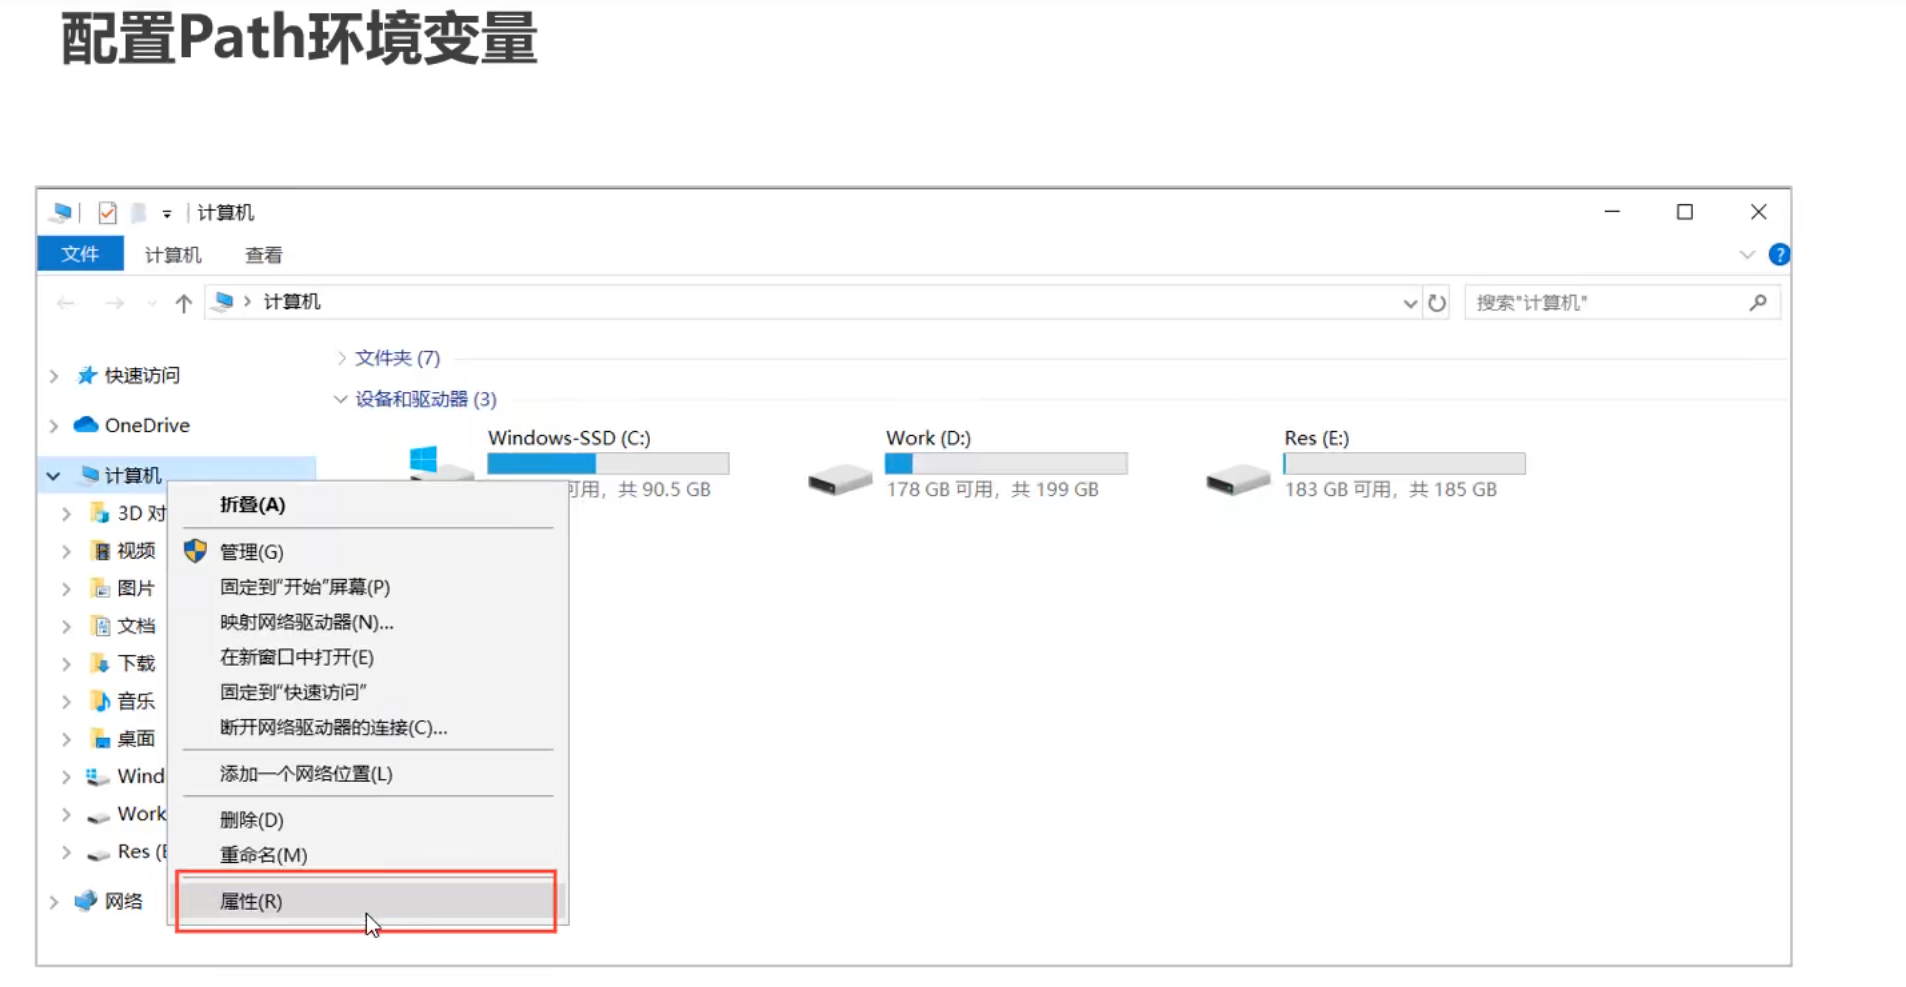Open the Work (D:) drive icon
The image size is (1906, 987).
[x=840, y=479]
